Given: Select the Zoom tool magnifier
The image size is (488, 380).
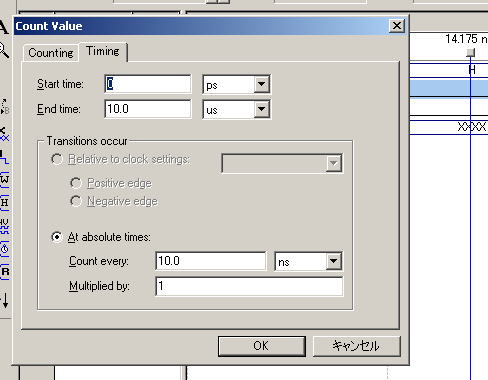Looking at the screenshot, I should click(x=3, y=51).
